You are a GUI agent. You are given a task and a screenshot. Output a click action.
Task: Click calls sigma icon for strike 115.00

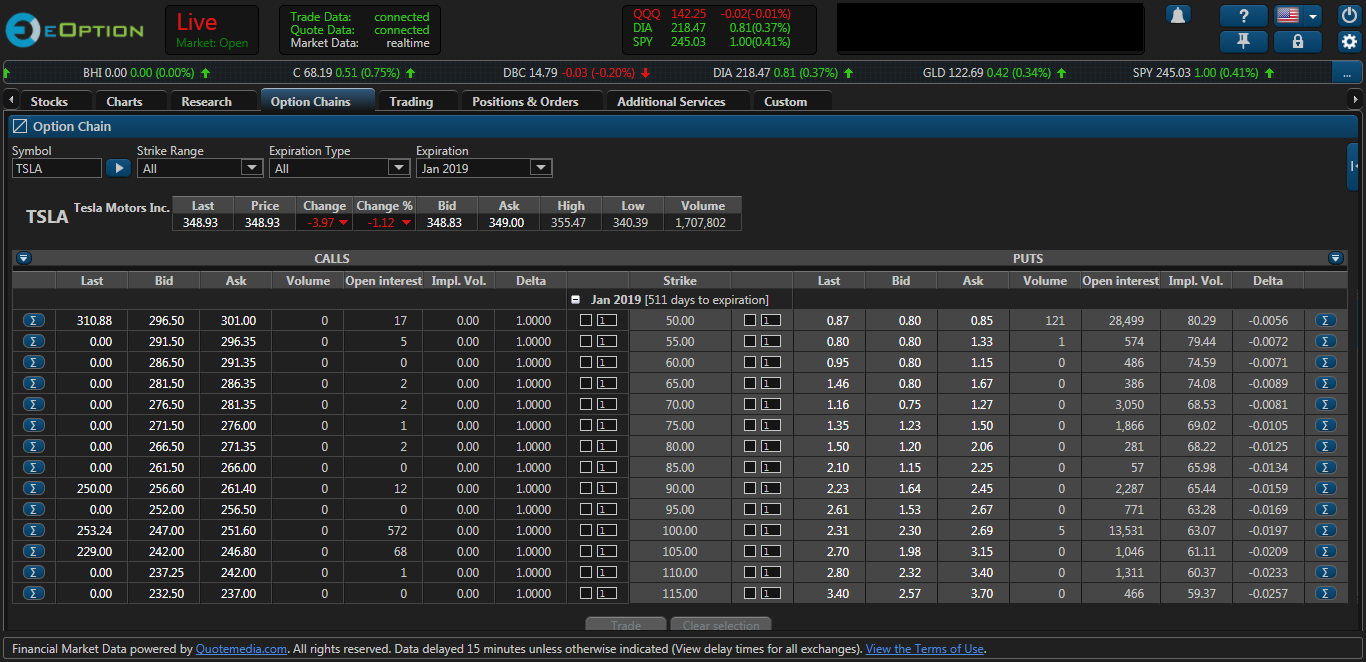(x=34, y=593)
